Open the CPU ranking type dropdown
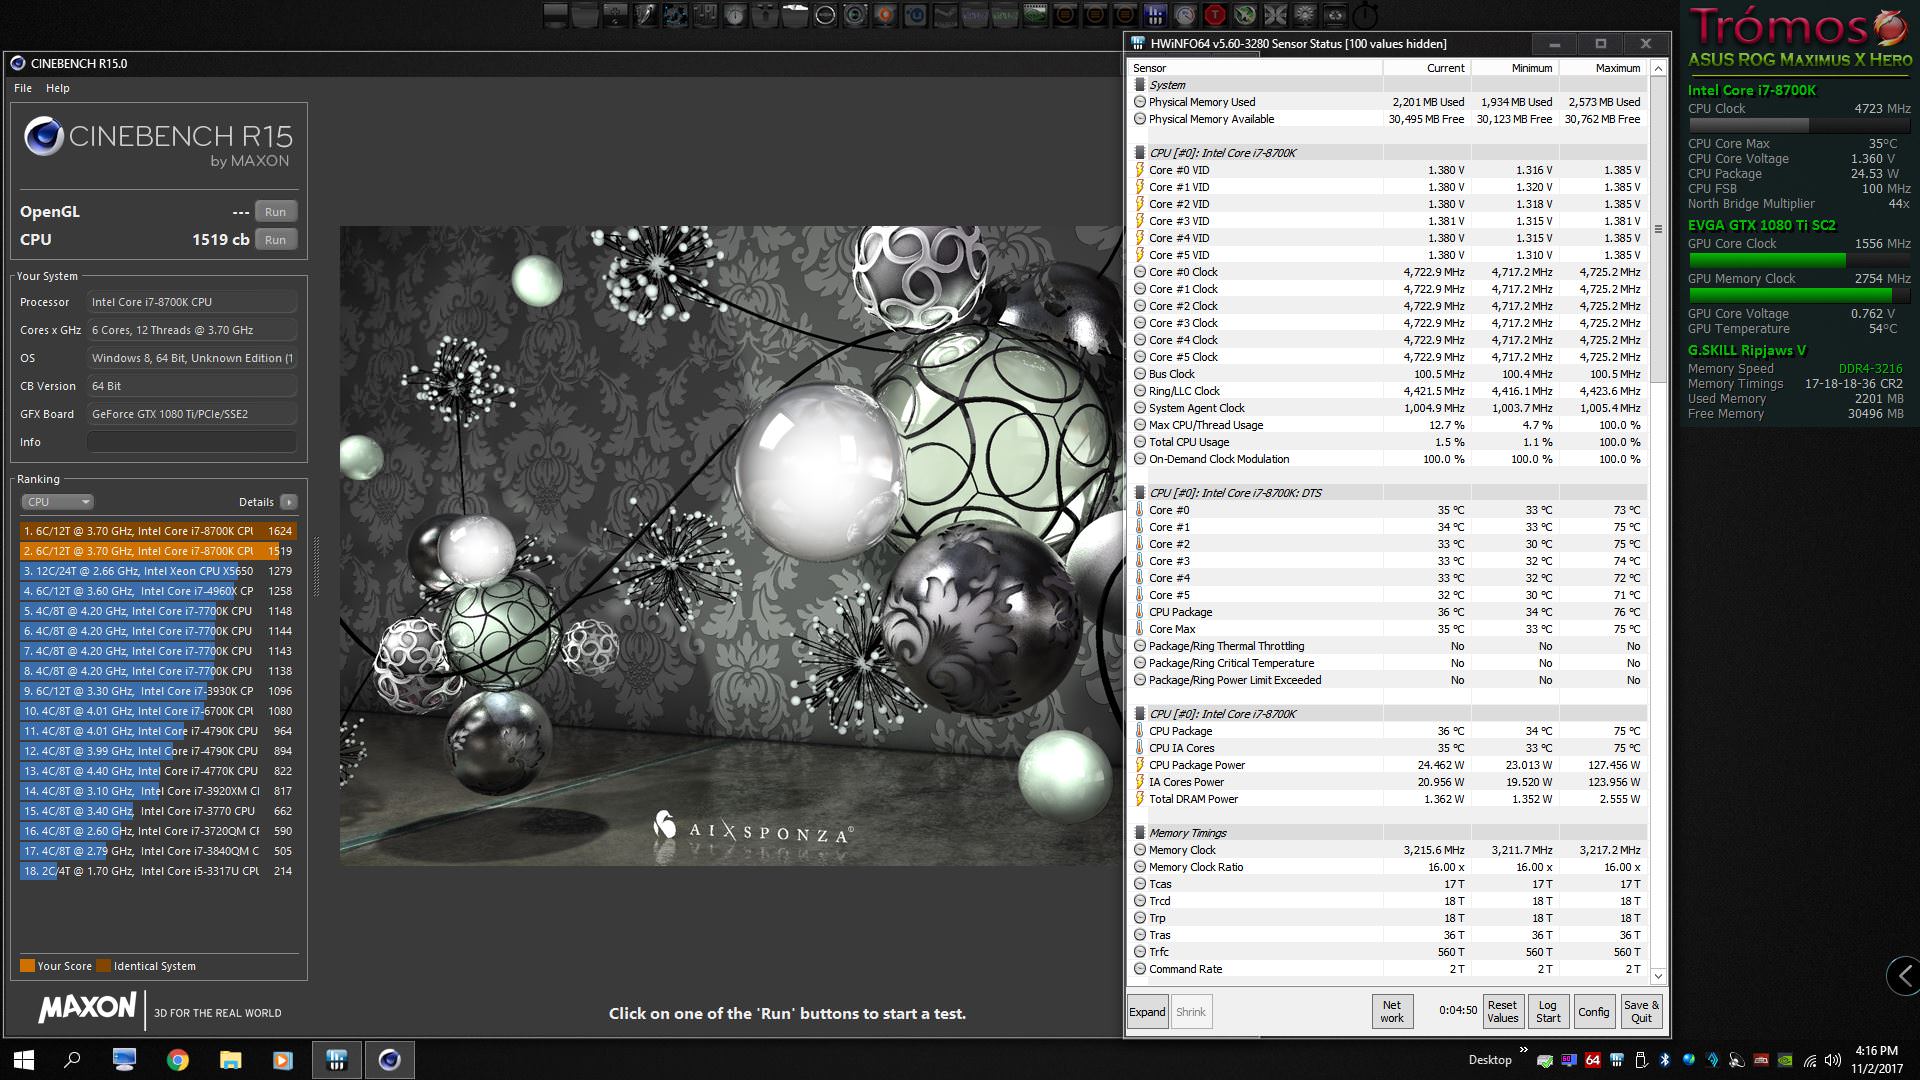Viewport: 1920px width, 1080px height. coord(57,502)
